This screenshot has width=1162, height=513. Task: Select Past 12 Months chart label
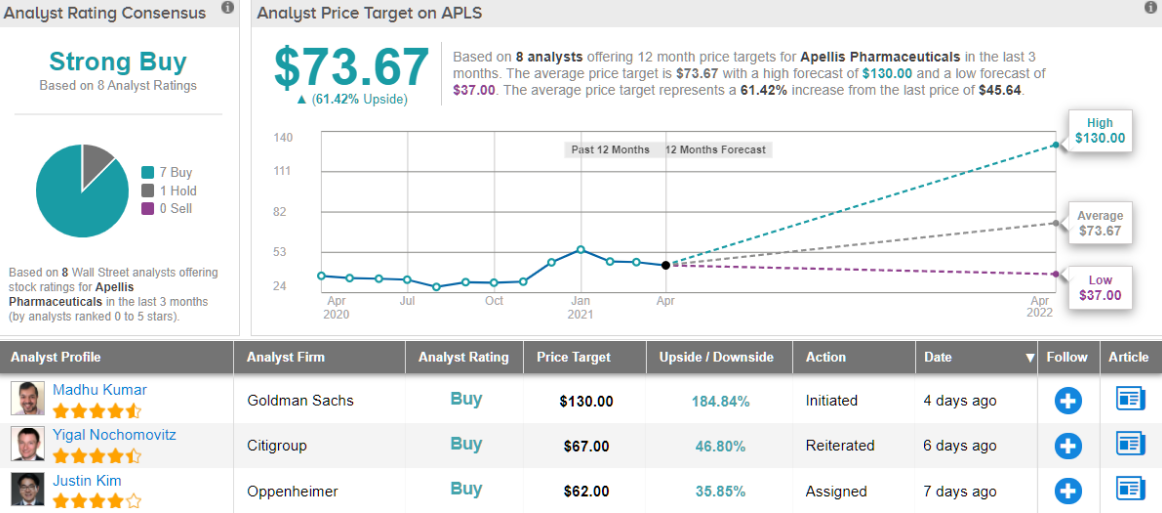click(610, 150)
